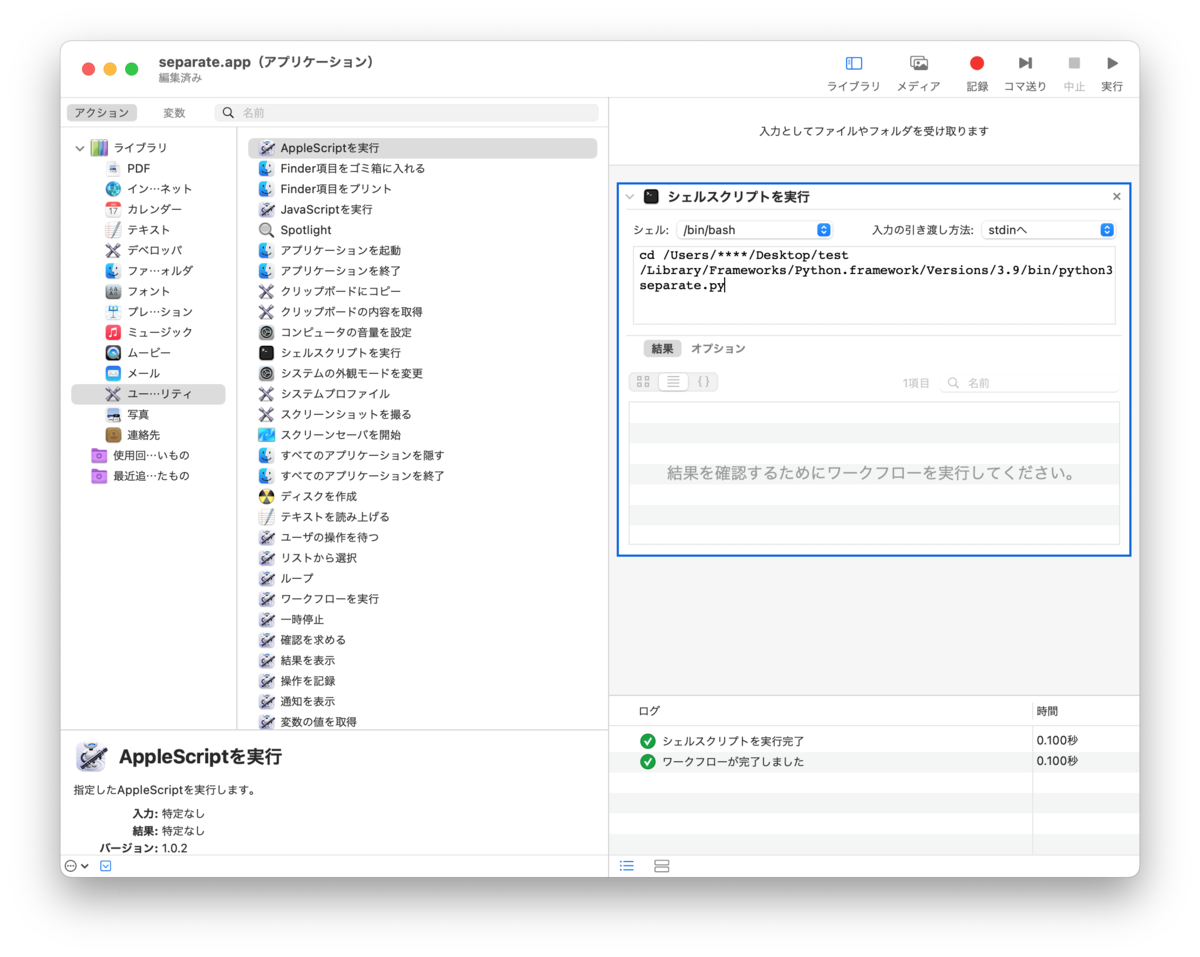Show log list view at bottom
1200x957 pixels.
pyautogui.click(x=627, y=866)
